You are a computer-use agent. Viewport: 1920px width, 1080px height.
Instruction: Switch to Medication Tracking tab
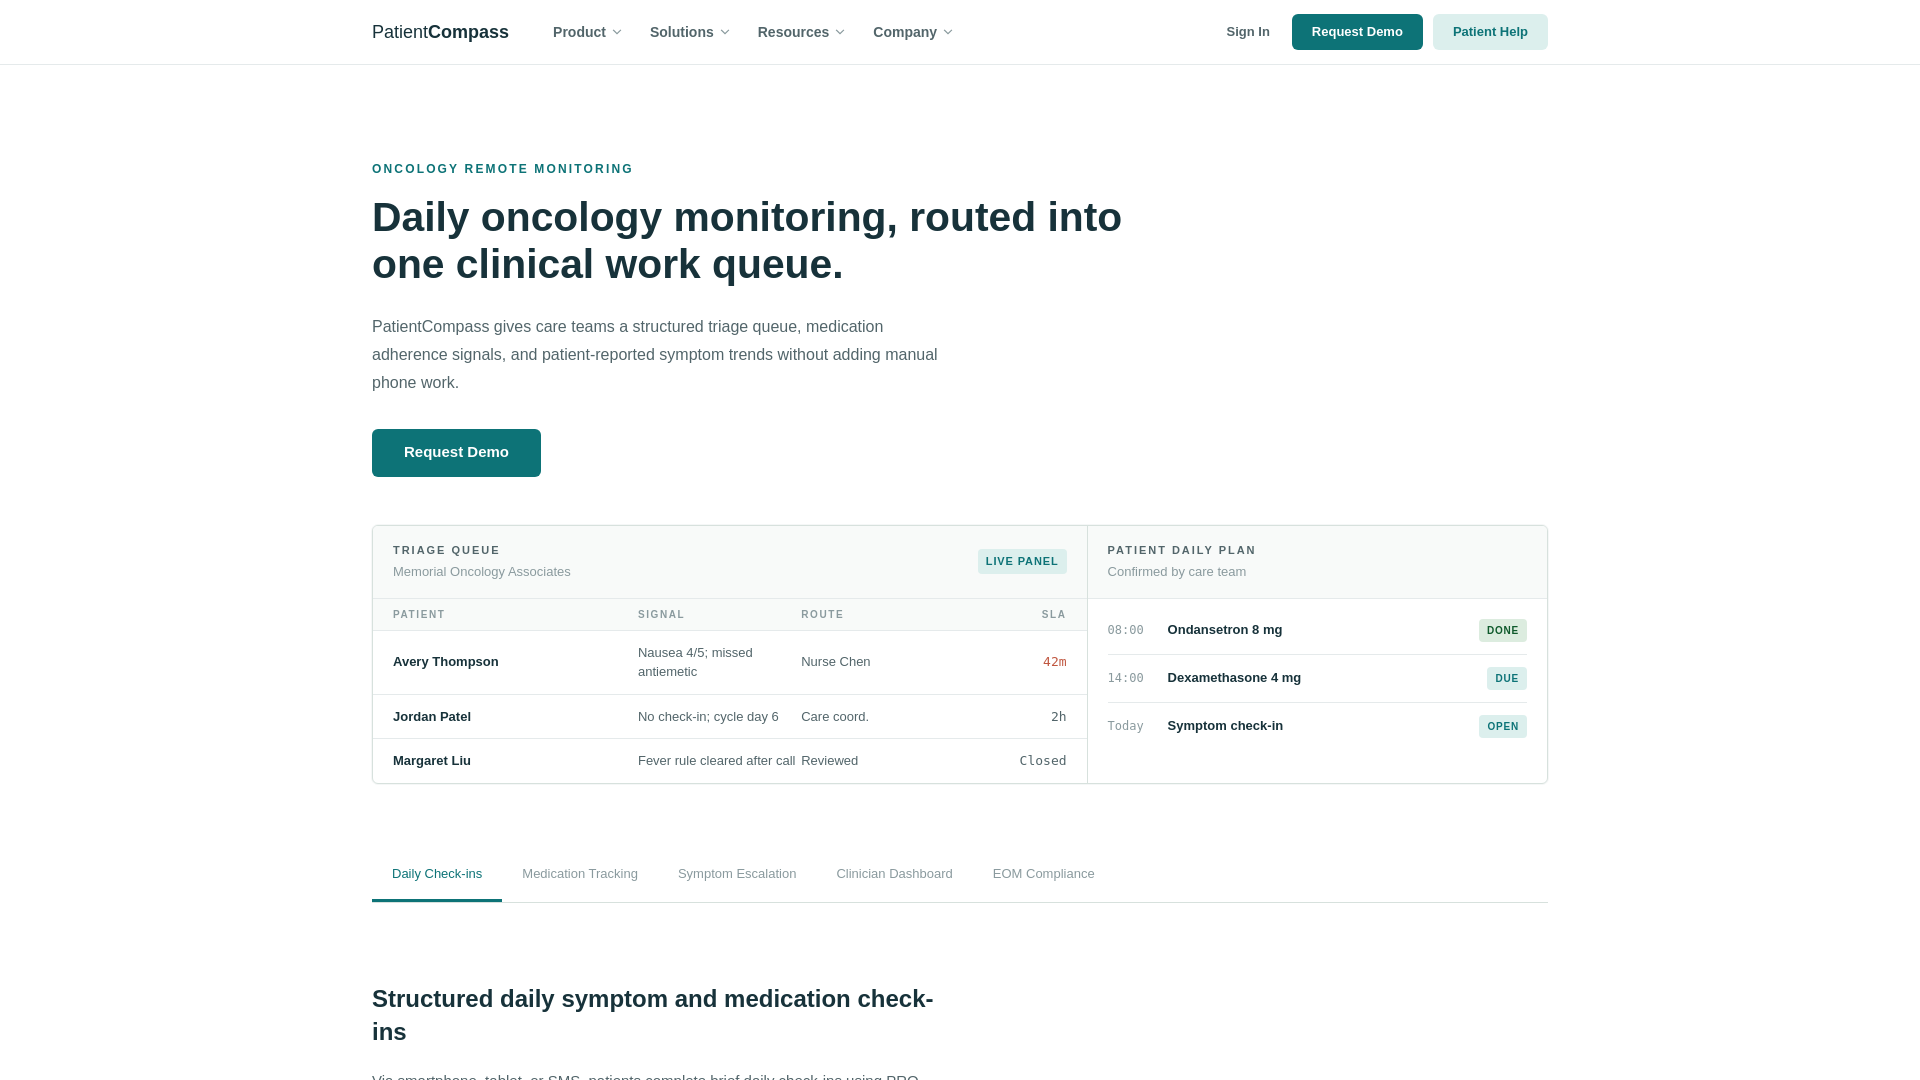[x=580, y=874]
